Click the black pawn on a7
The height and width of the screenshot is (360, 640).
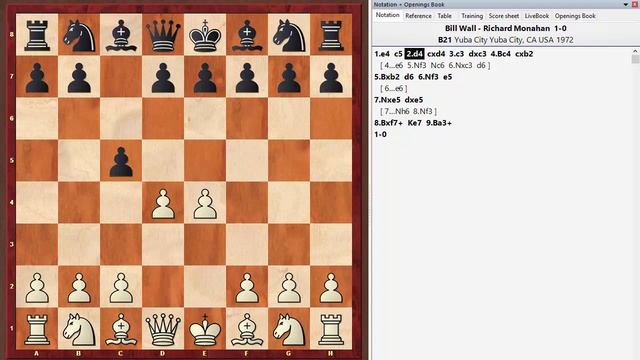(x=37, y=77)
